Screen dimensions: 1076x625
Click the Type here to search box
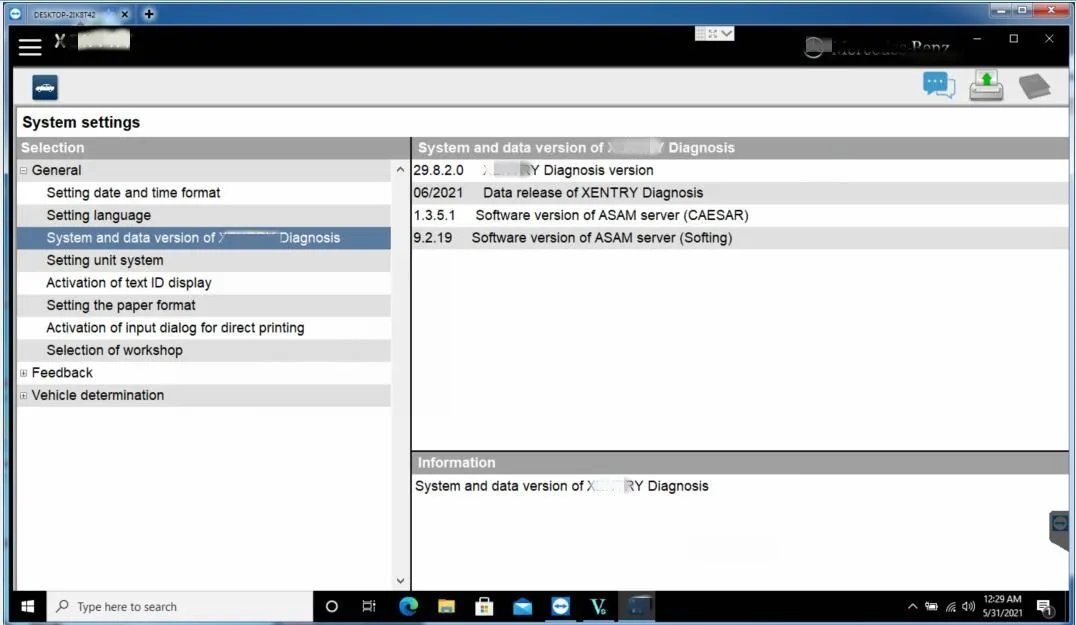(180, 606)
